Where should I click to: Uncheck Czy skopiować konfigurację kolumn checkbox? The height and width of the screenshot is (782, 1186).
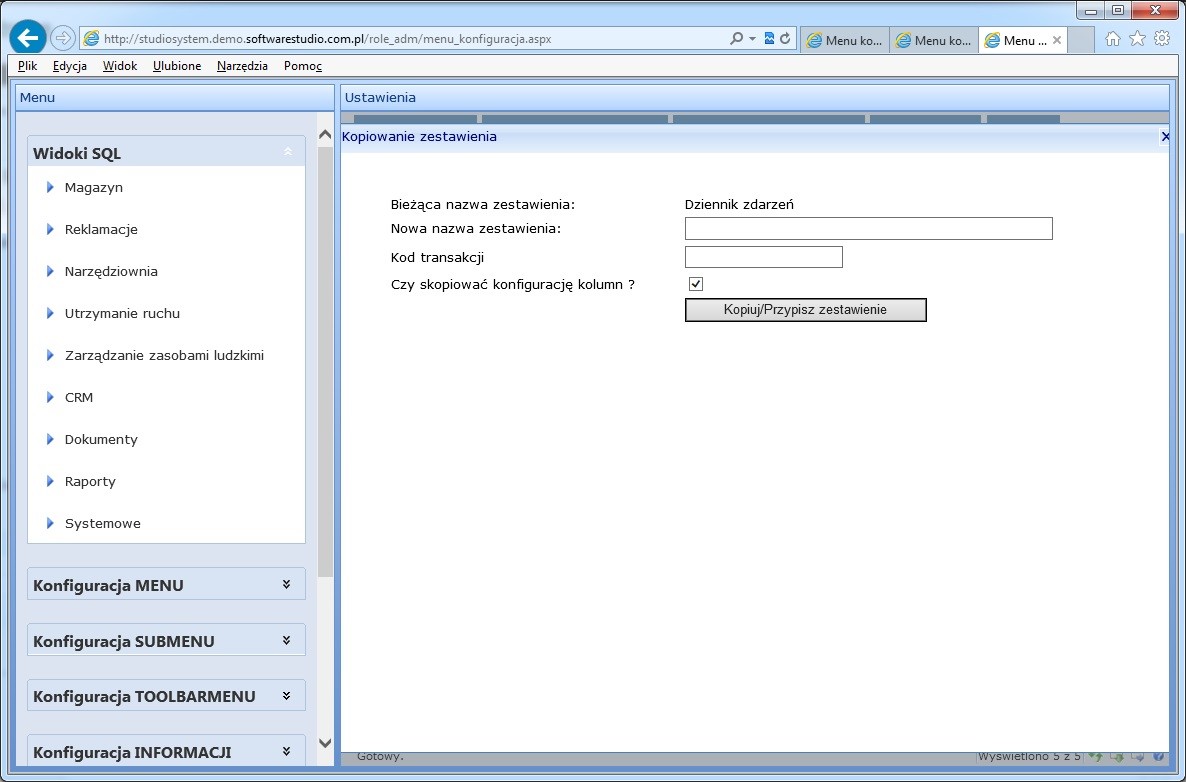696,284
